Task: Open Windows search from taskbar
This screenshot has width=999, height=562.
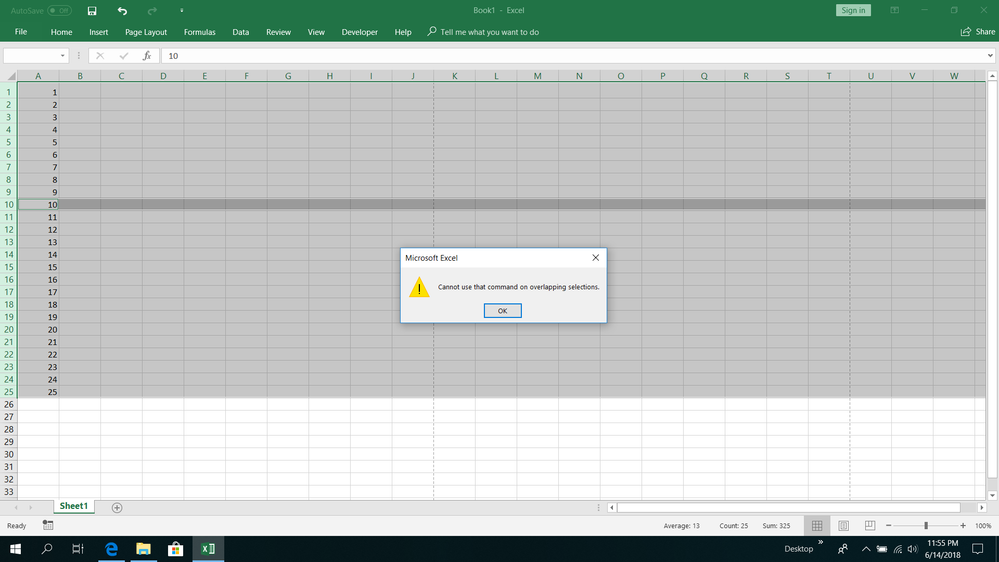Action: point(47,549)
